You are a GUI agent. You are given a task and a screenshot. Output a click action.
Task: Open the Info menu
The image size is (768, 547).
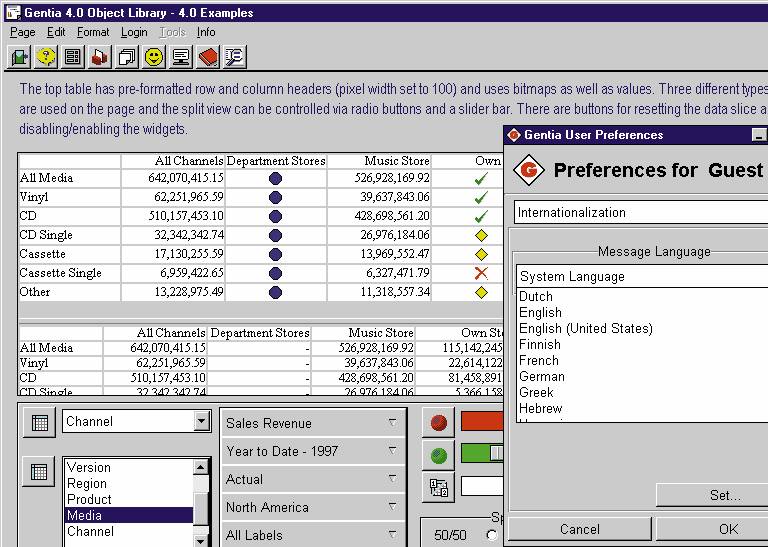click(206, 32)
